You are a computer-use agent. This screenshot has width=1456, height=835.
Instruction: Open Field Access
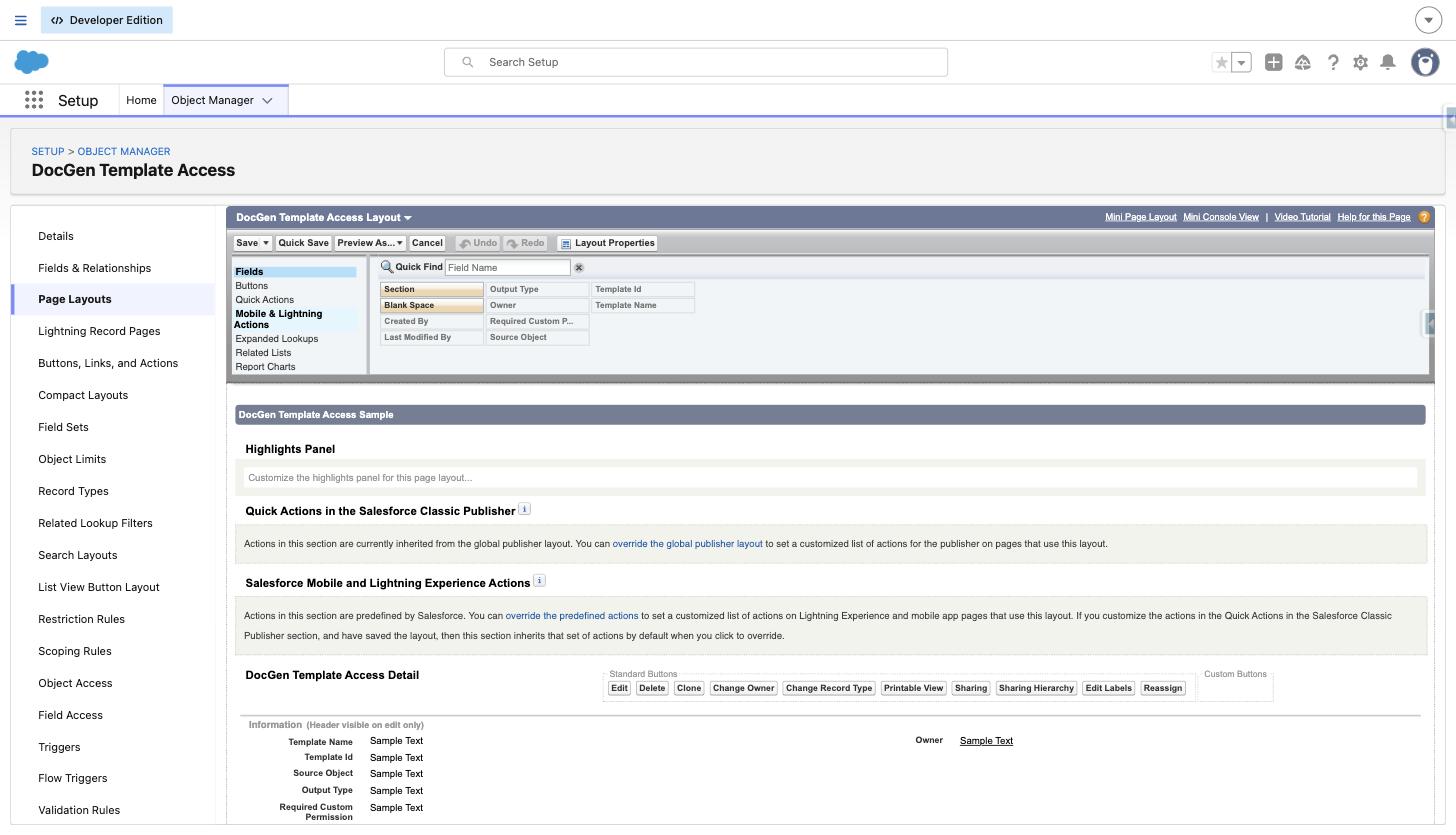(x=70, y=715)
